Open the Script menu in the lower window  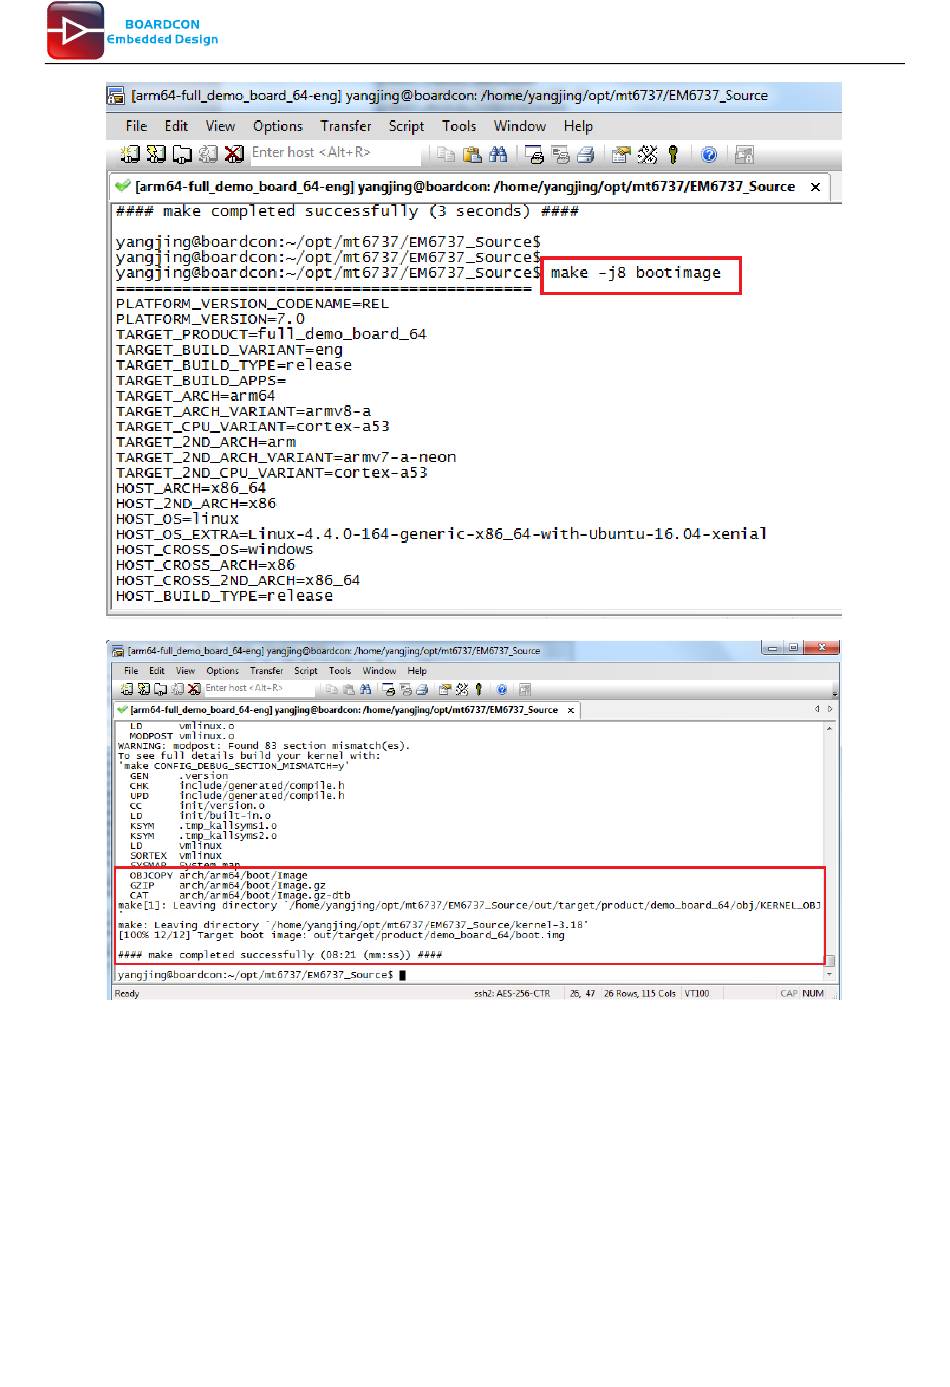point(306,671)
